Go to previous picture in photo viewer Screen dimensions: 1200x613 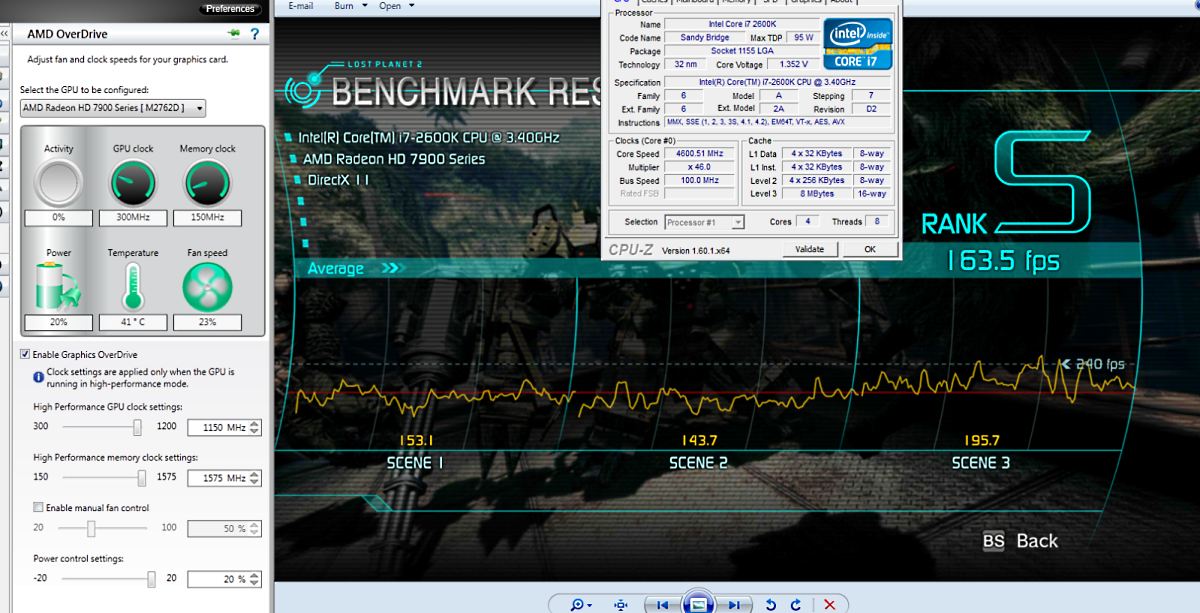click(661, 604)
